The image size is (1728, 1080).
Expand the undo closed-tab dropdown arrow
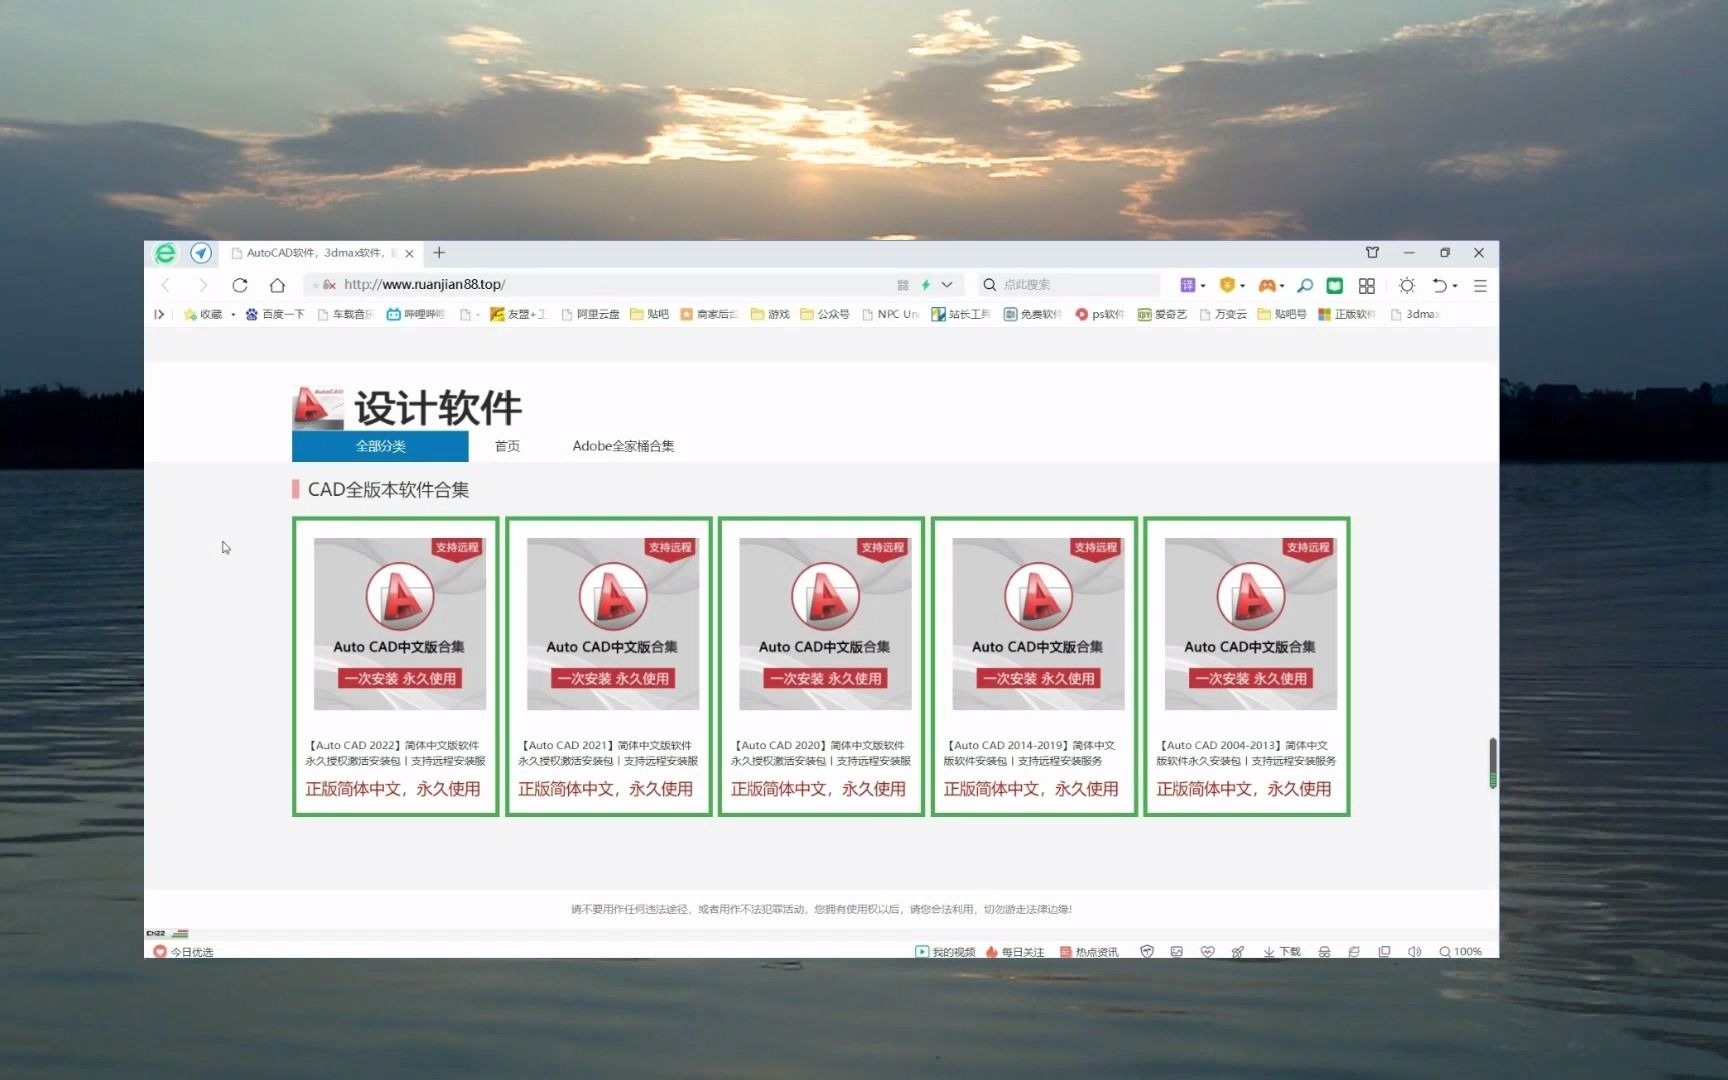coord(1455,286)
